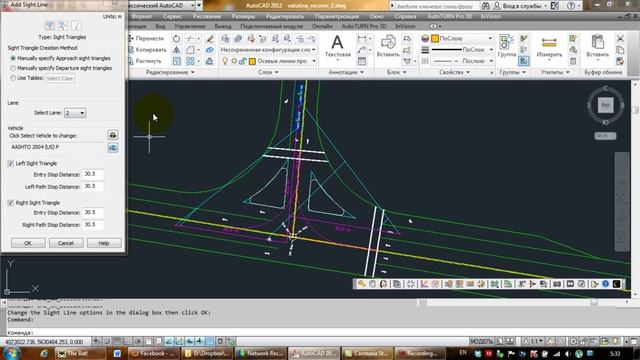Click the large Text (Текстовая) A icon
The height and width of the screenshot is (360, 640).
[x=337, y=42]
